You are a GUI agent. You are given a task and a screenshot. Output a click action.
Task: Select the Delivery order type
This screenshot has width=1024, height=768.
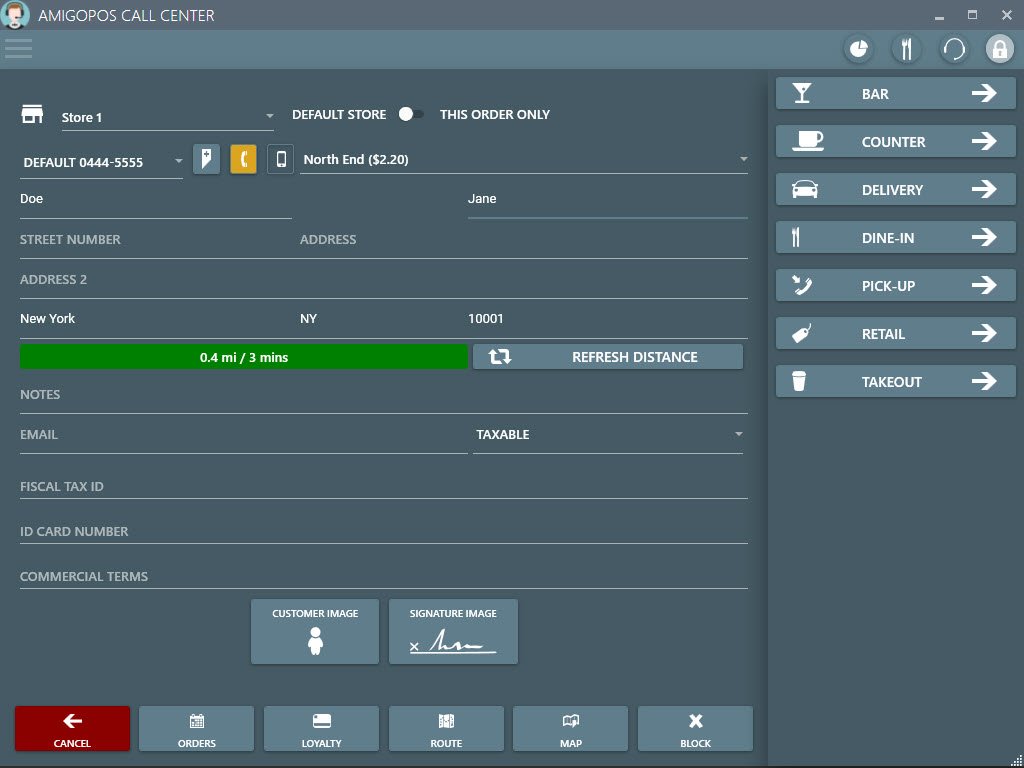[895, 190]
